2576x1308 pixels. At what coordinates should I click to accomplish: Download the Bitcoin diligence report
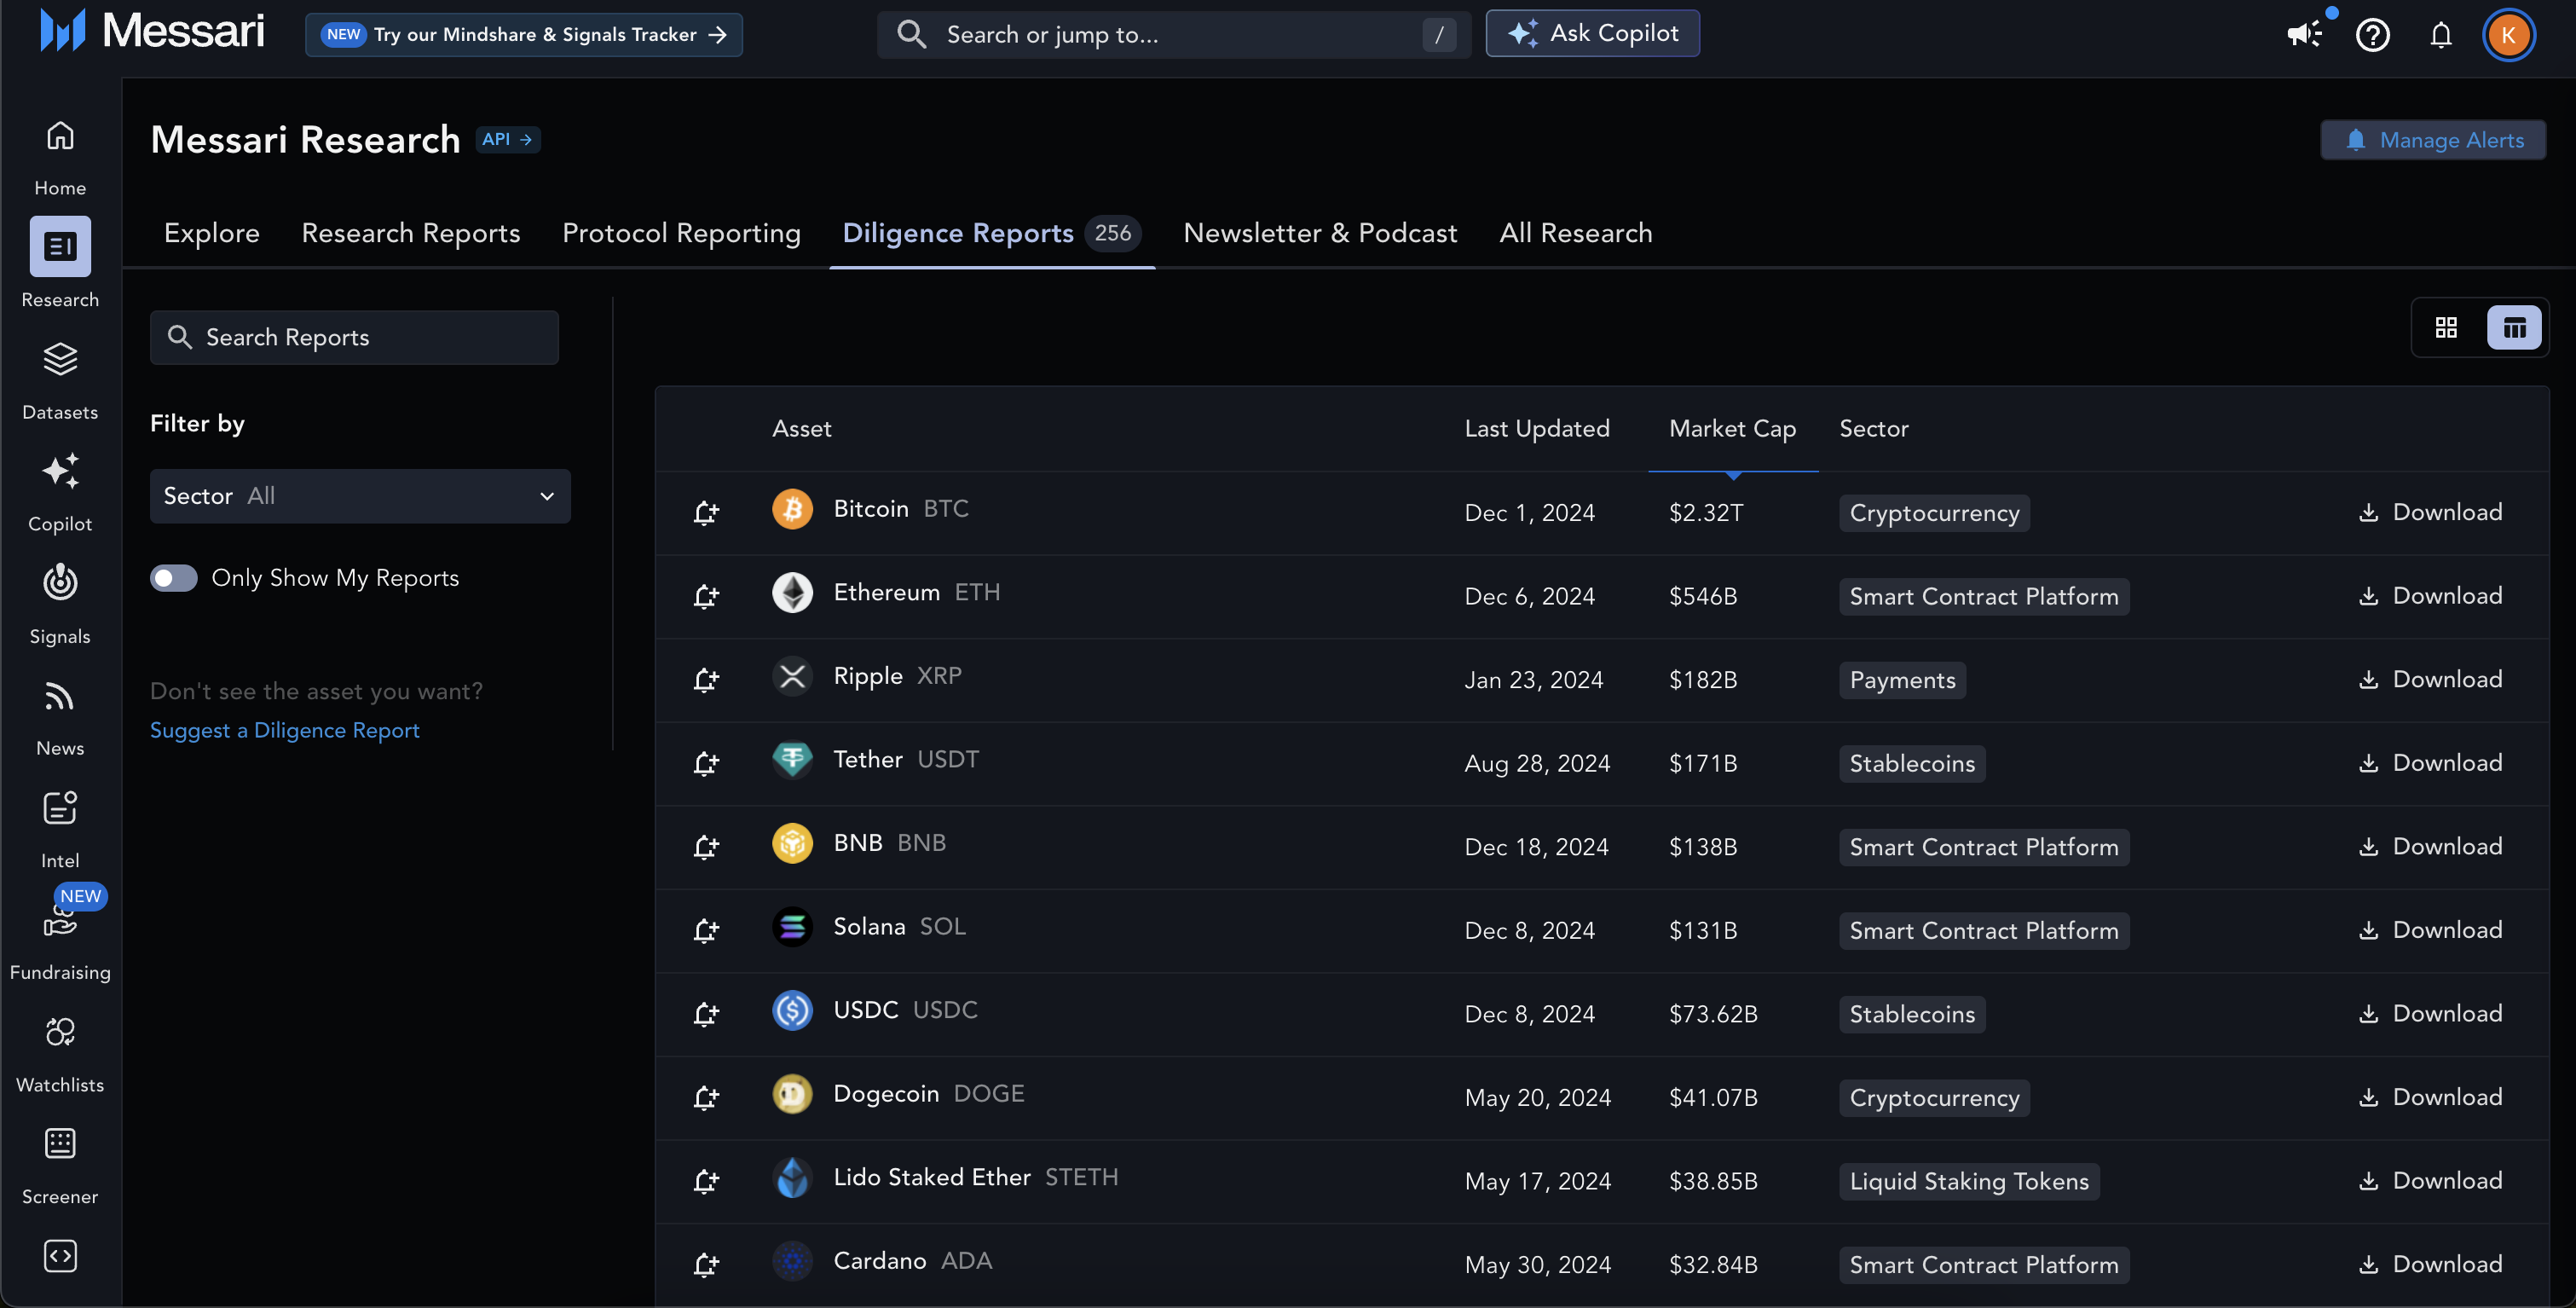pyautogui.click(x=2430, y=513)
